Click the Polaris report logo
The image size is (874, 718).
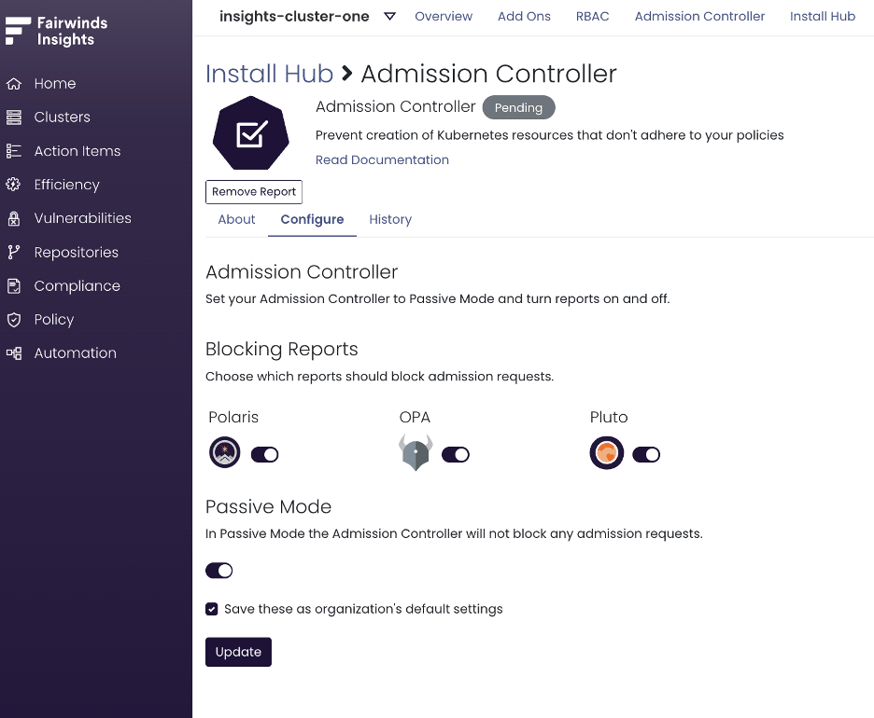click(x=224, y=453)
